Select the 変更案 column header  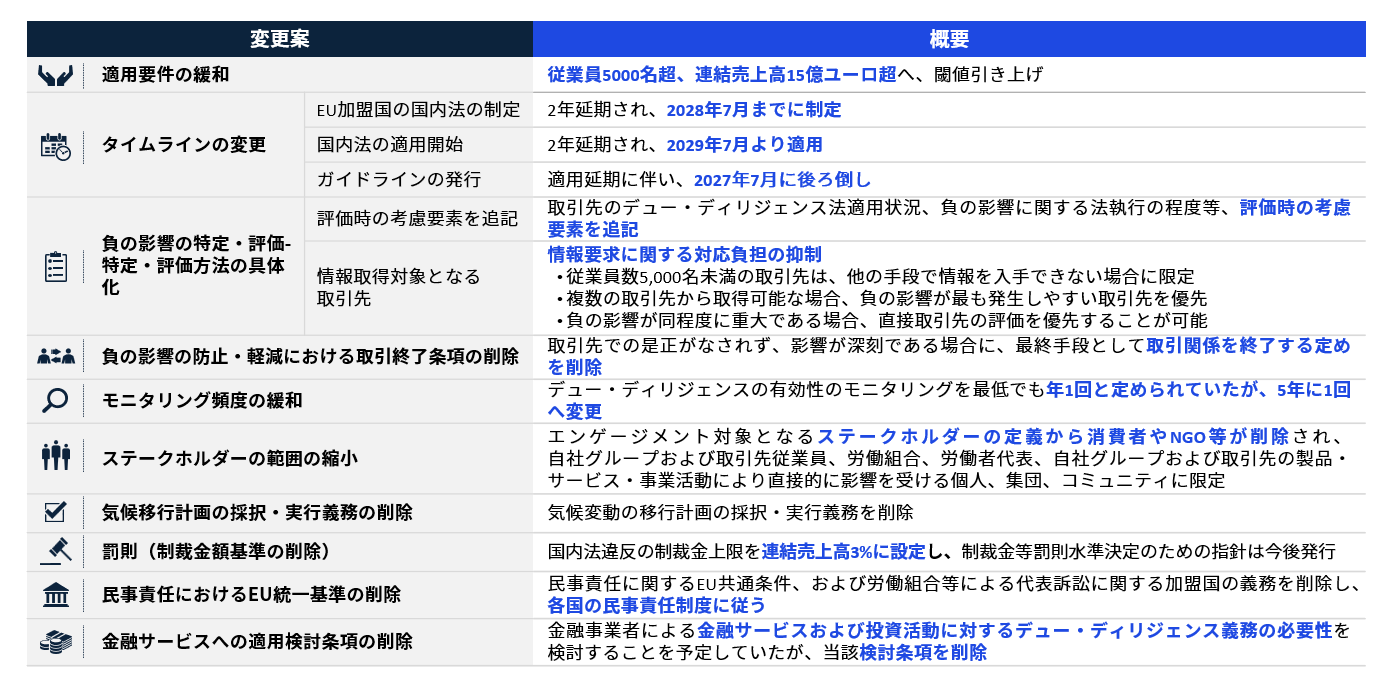click(x=279, y=39)
